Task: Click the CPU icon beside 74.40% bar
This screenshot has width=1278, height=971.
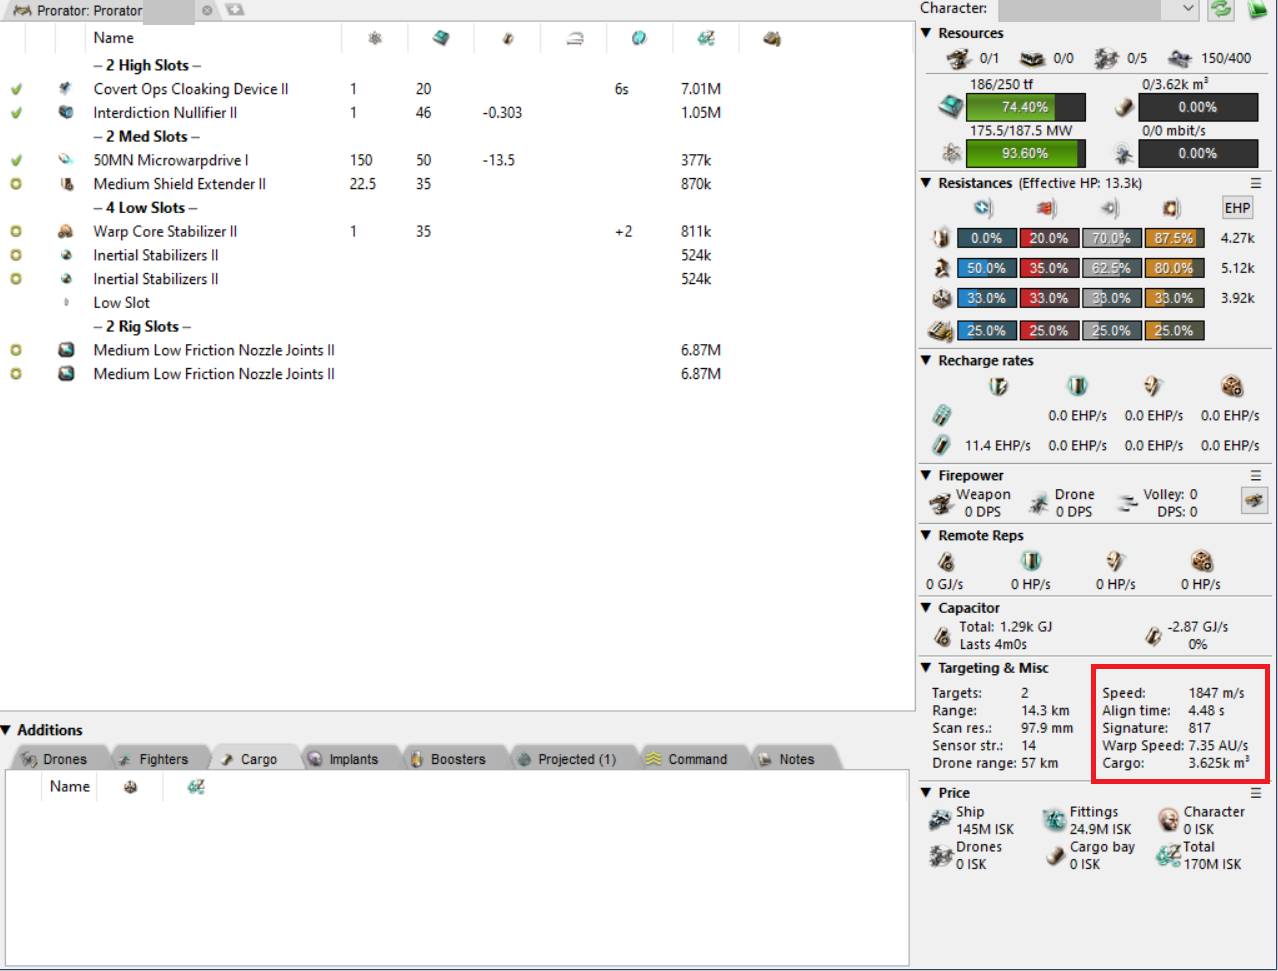Action: [950, 107]
